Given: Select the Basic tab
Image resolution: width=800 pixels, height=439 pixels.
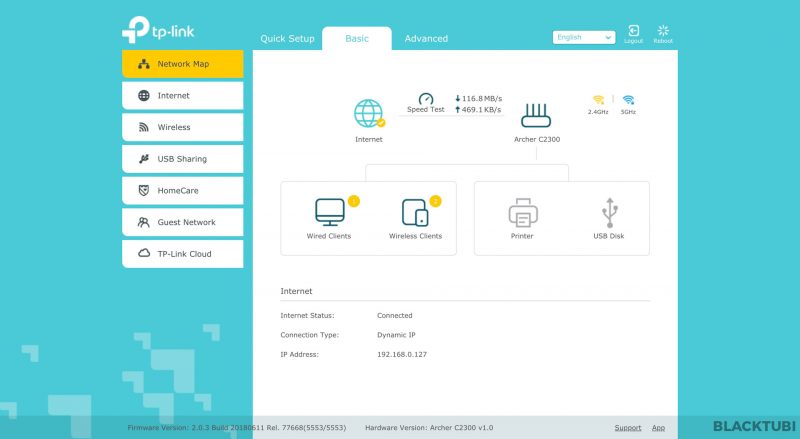Looking at the screenshot, I should (x=357, y=38).
